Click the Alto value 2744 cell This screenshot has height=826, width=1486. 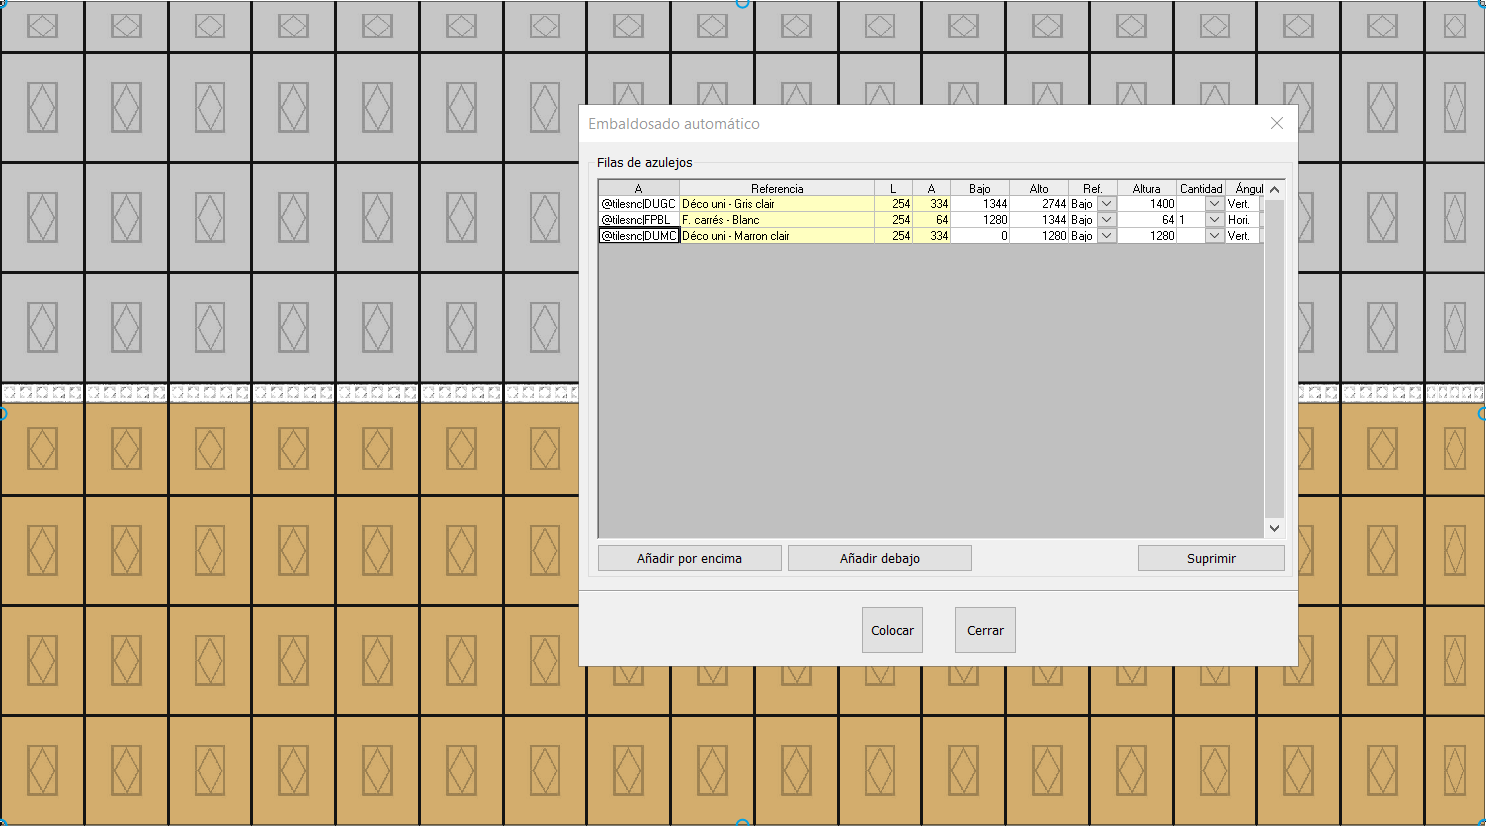[x=1039, y=204]
